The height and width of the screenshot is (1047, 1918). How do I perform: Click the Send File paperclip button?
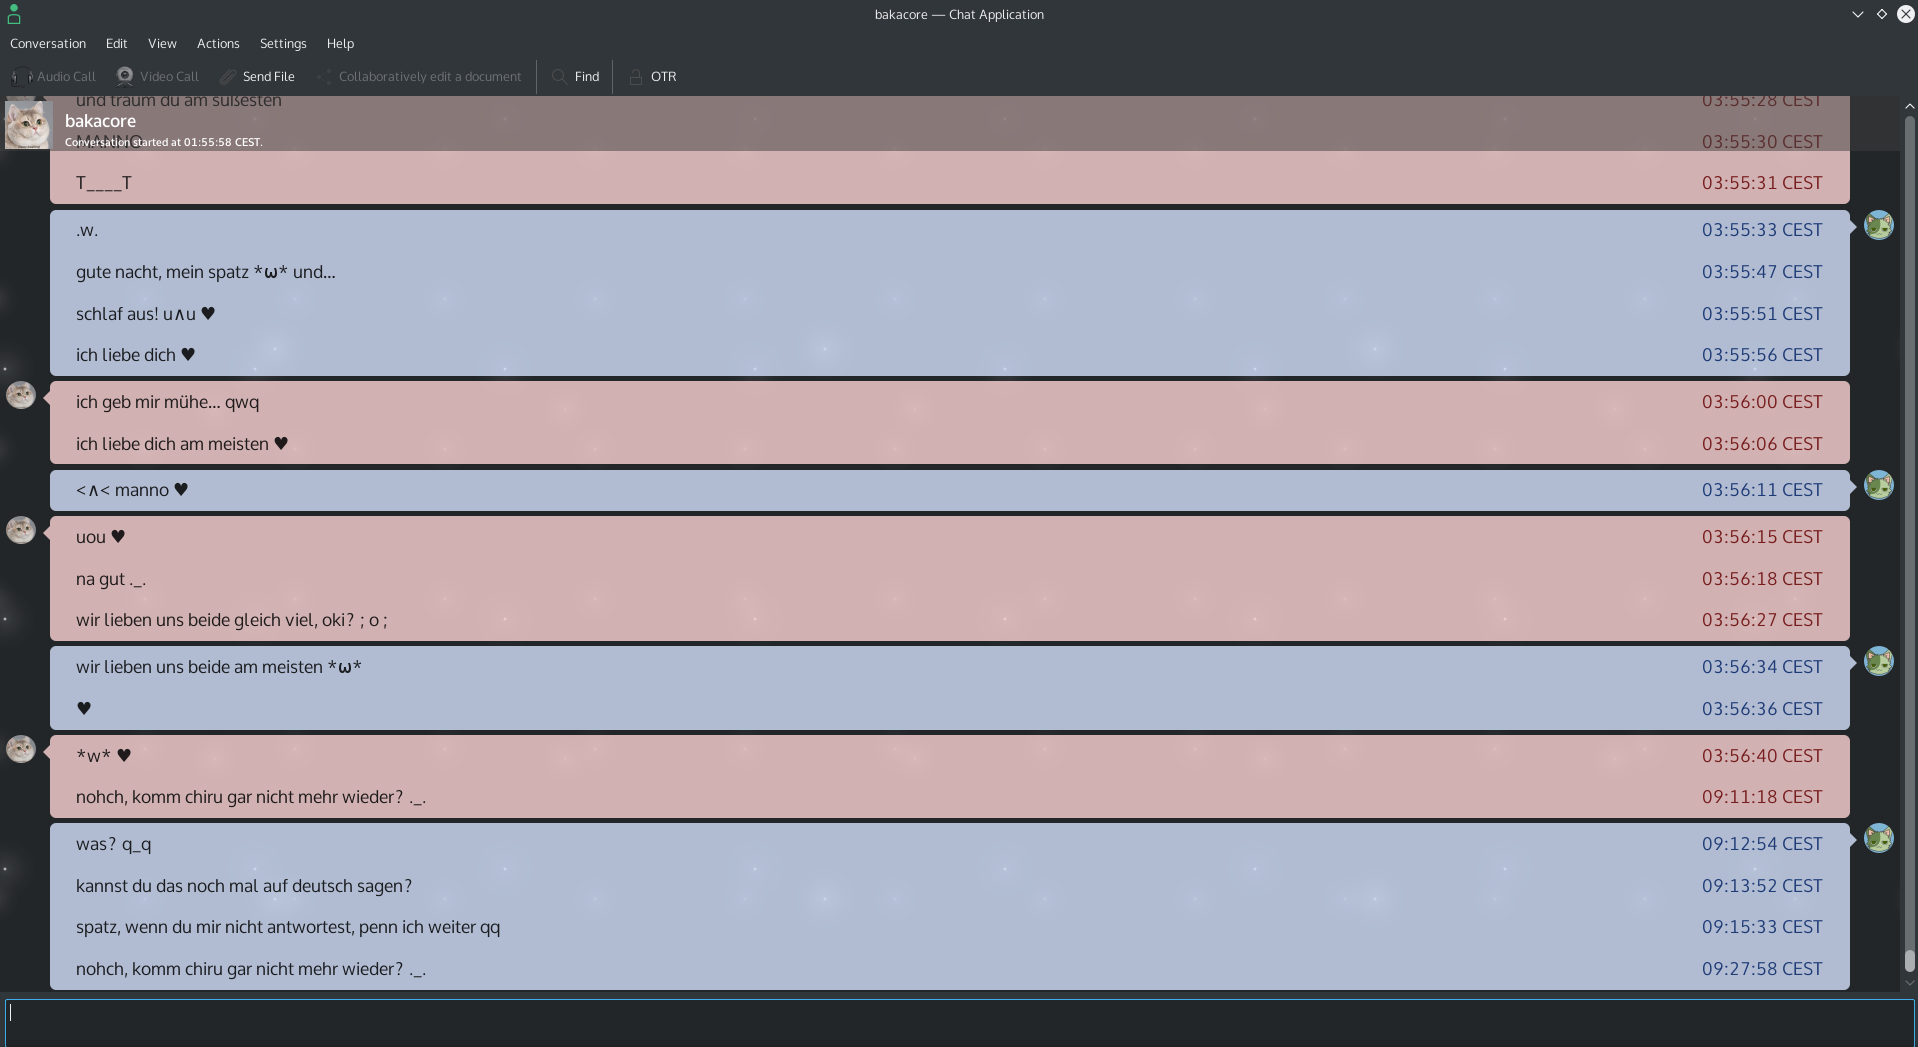tap(258, 76)
